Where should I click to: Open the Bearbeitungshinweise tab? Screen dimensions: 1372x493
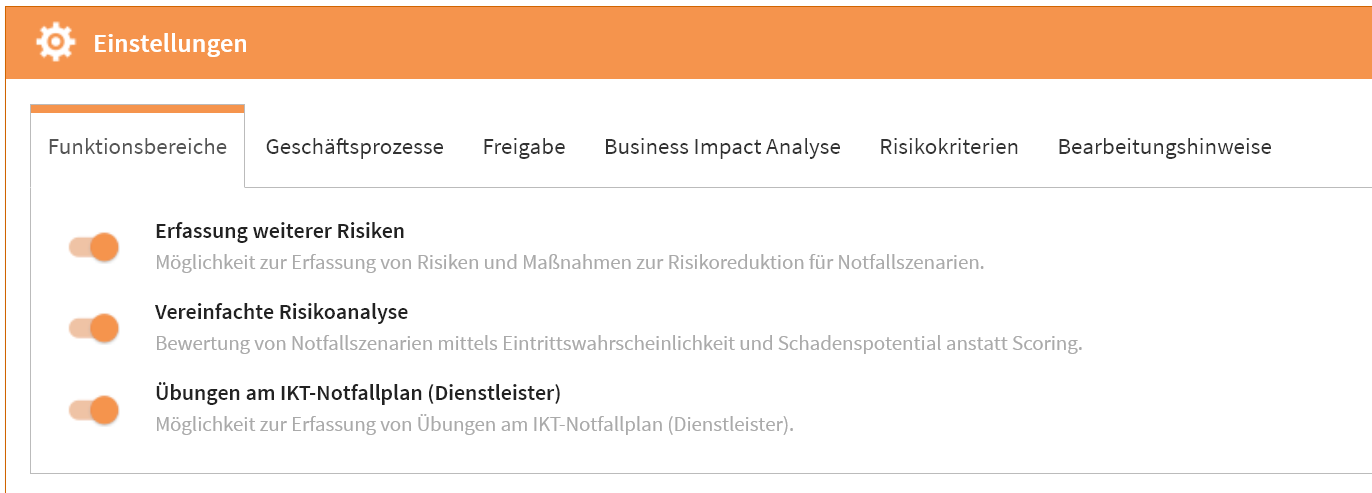coord(1164,147)
